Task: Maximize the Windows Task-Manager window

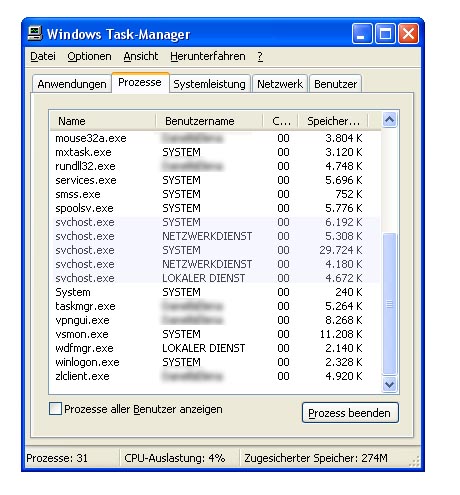Action: click(385, 33)
